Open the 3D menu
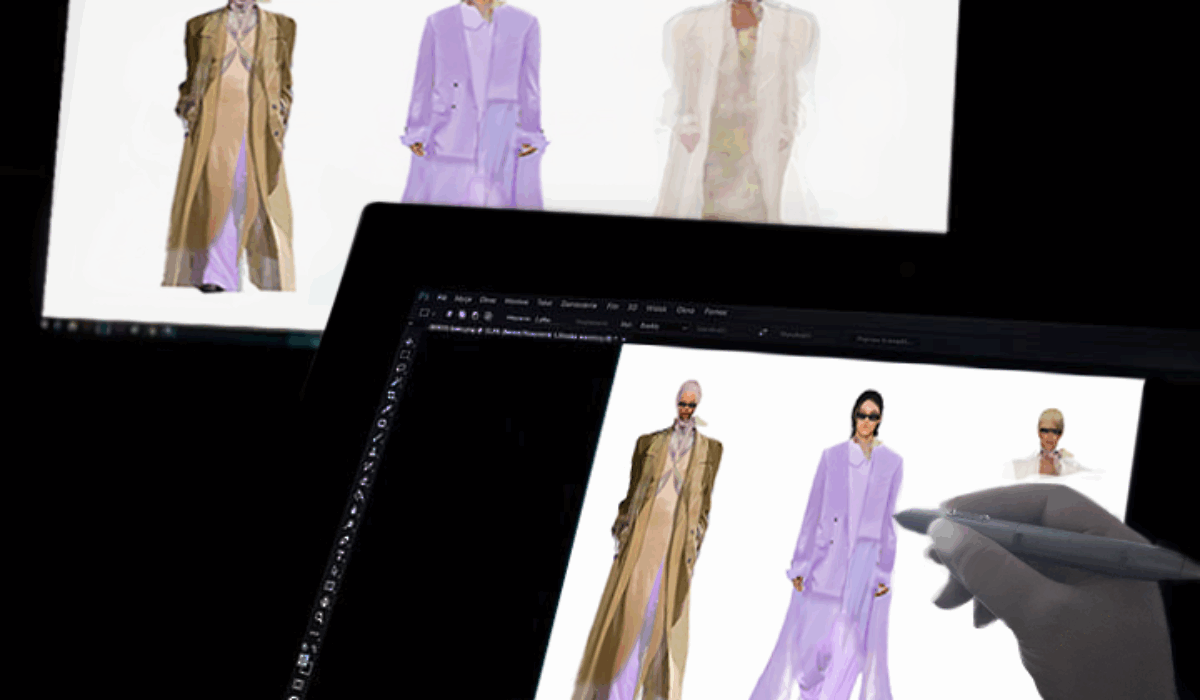The width and height of the screenshot is (1200, 700). [x=632, y=308]
